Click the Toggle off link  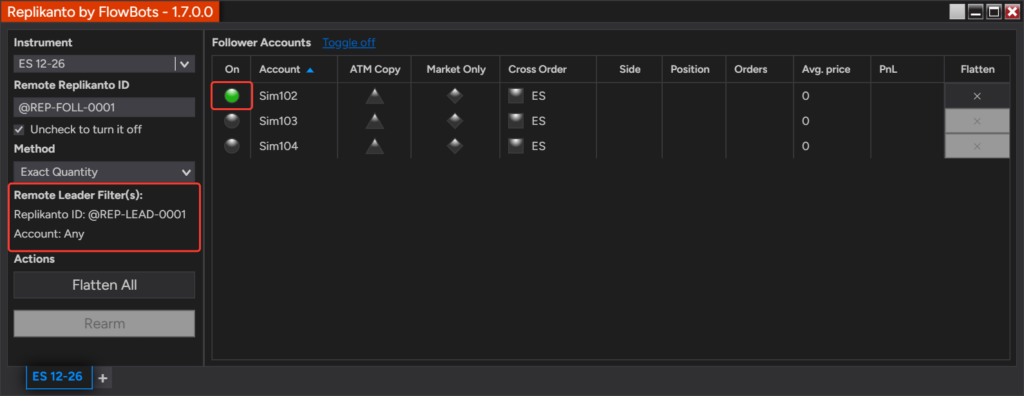[349, 42]
